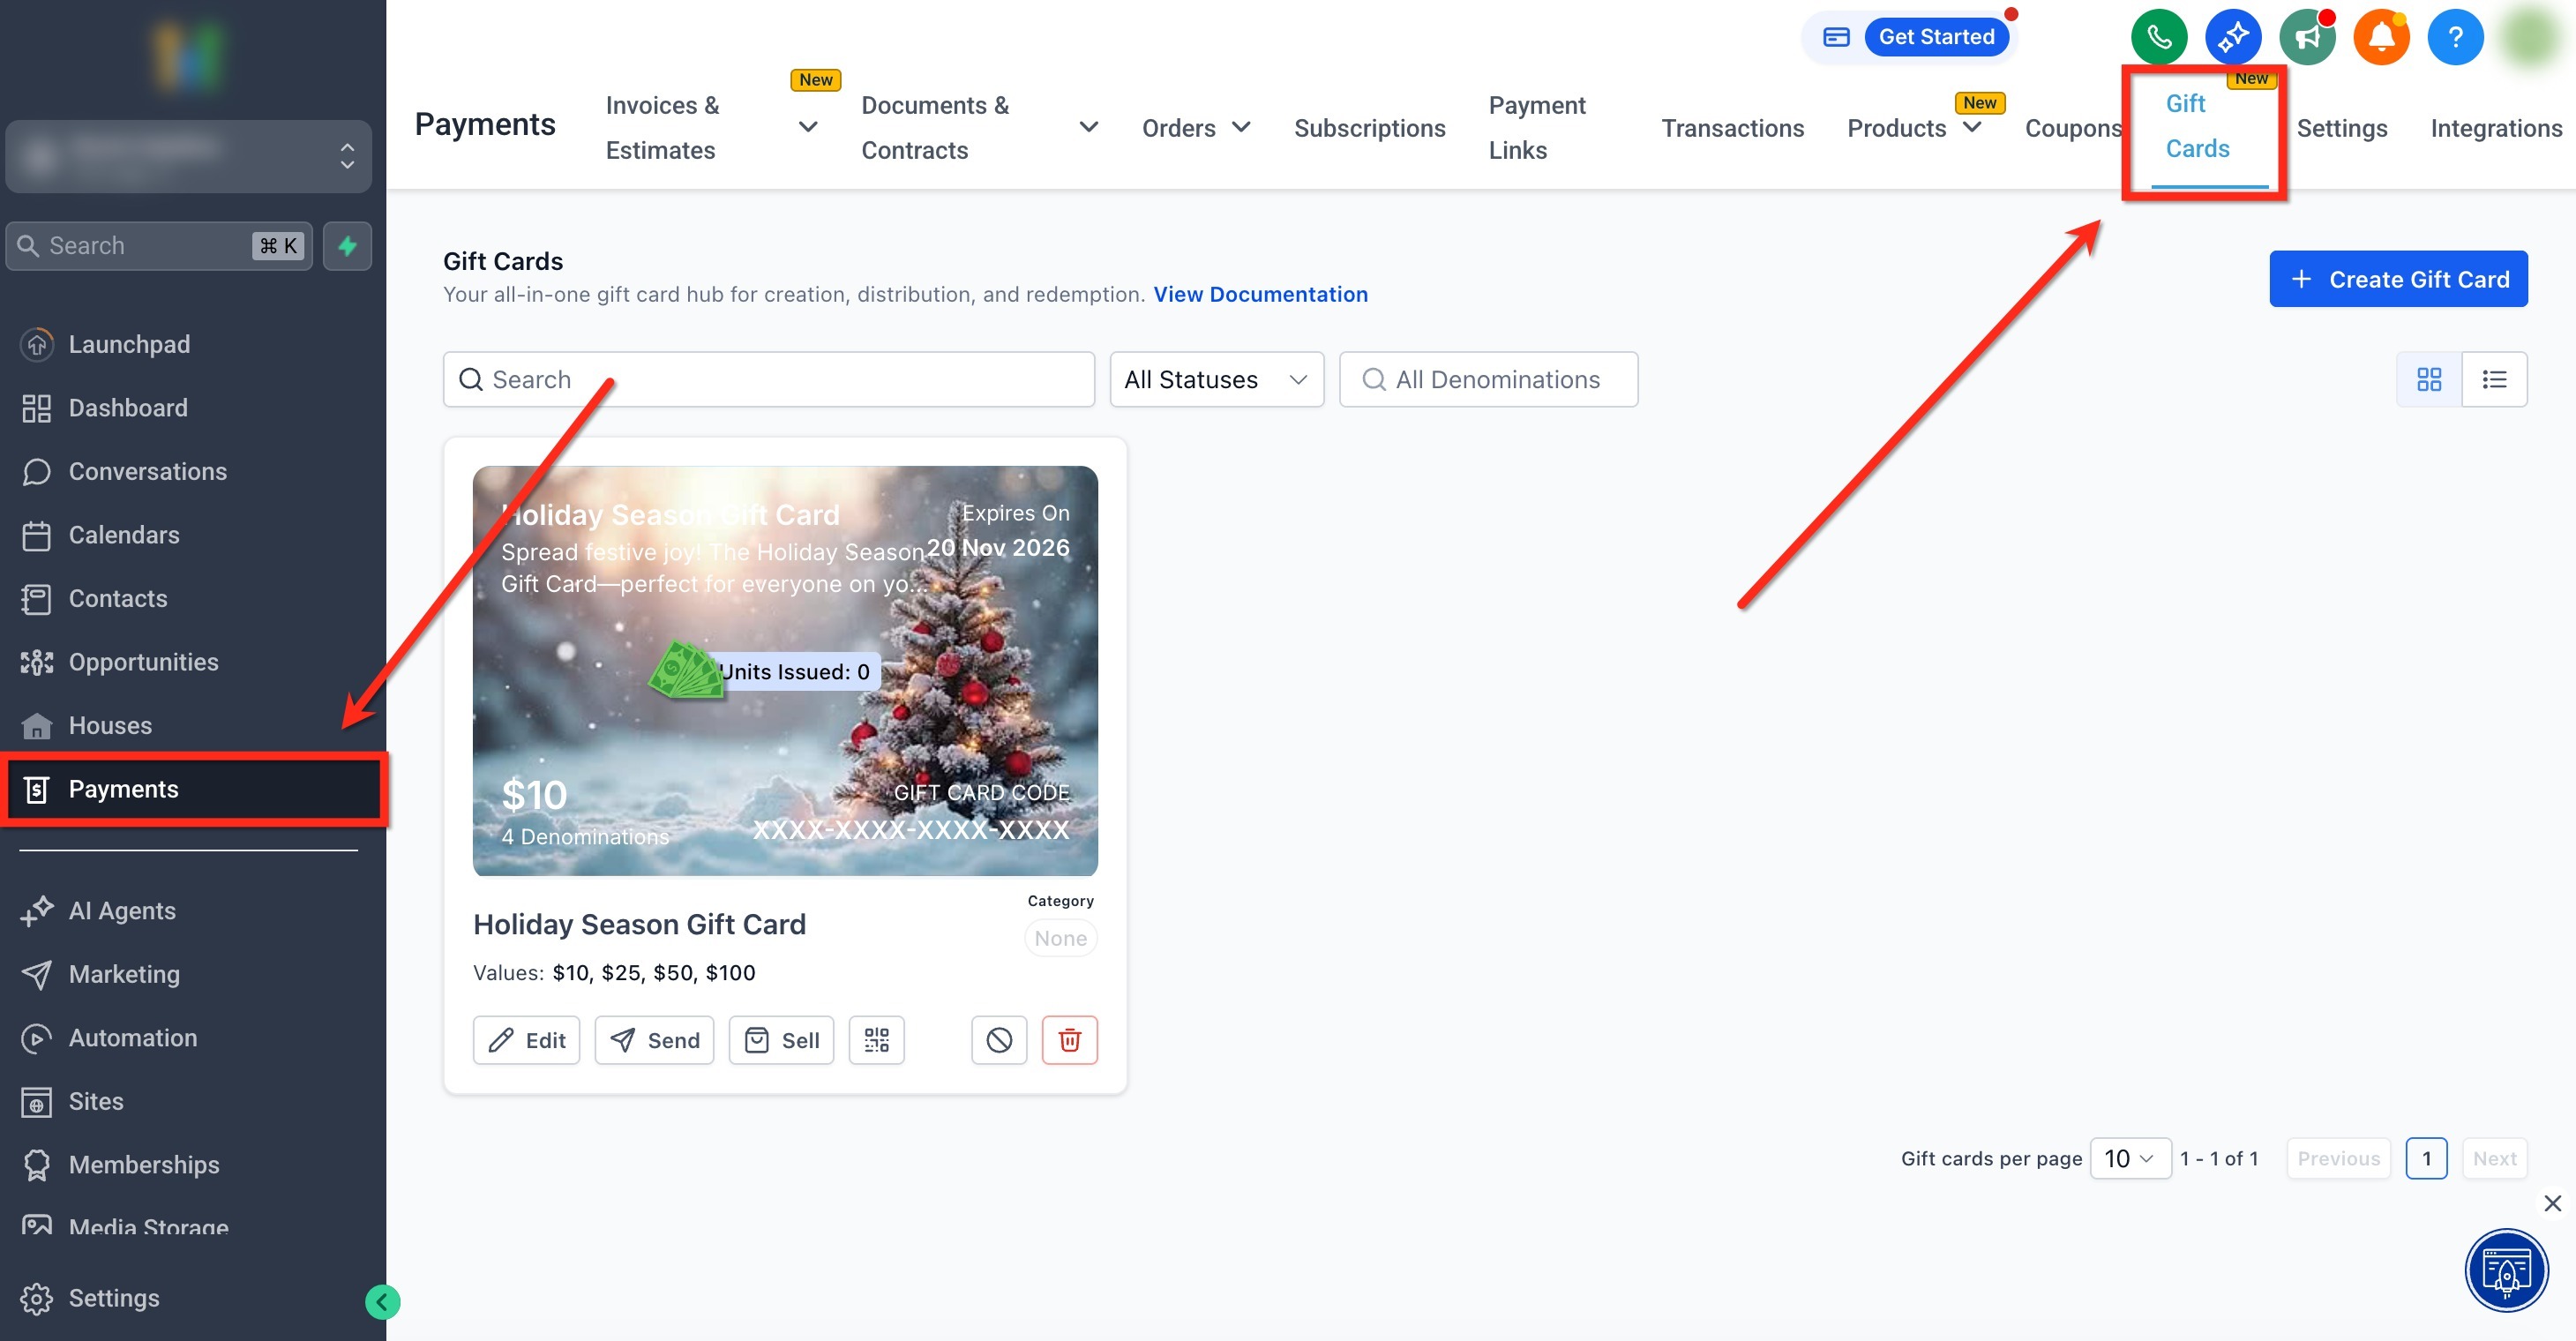Open the orange notifications bell
This screenshot has height=1341, width=2576.
point(2381,37)
